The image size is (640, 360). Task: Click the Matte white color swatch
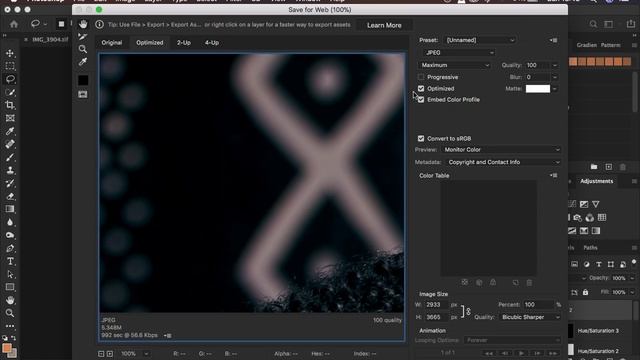click(x=538, y=89)
